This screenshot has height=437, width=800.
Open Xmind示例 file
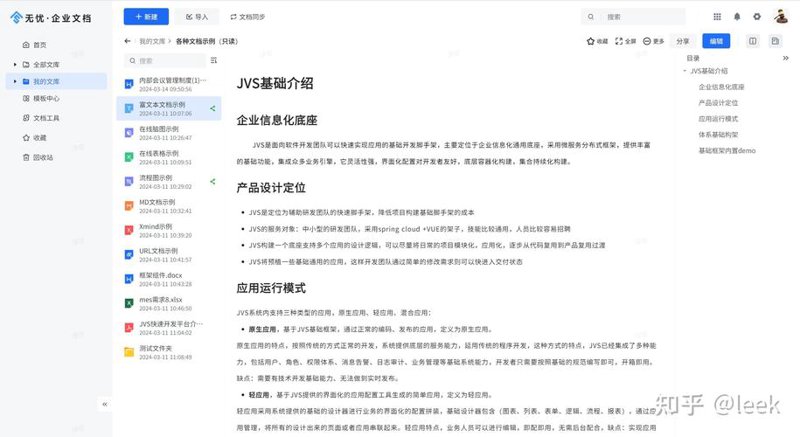pyautogui.click(x=169, y=230)
